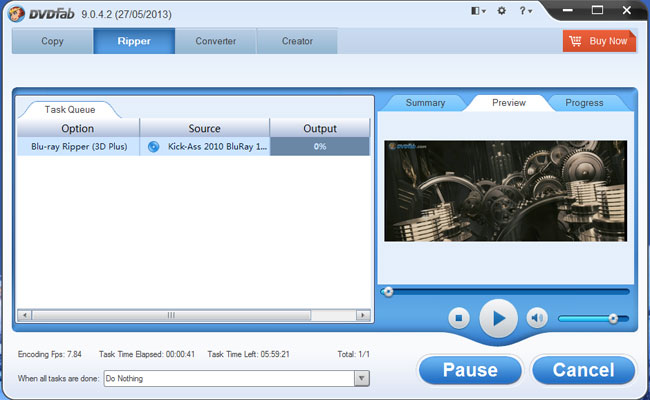Click the shopping cart icon
This screenshot has width=650, height=400.
tap(575, 41)
